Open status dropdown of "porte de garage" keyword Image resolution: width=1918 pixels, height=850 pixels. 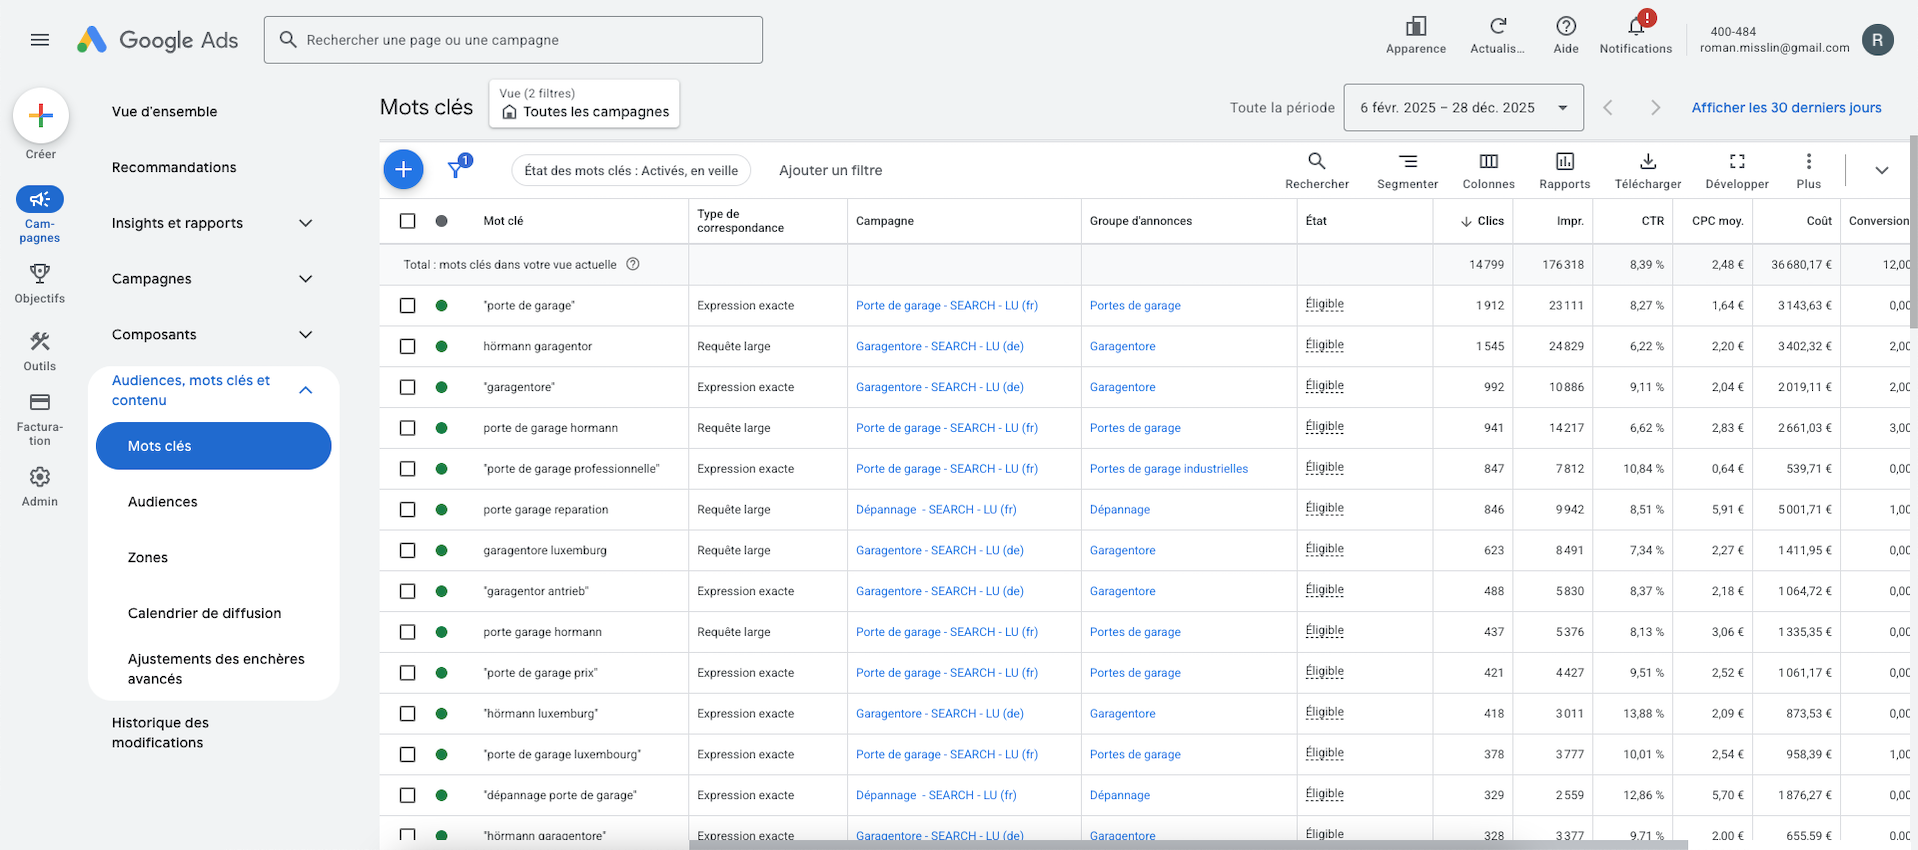click(x=1324, y=304)
